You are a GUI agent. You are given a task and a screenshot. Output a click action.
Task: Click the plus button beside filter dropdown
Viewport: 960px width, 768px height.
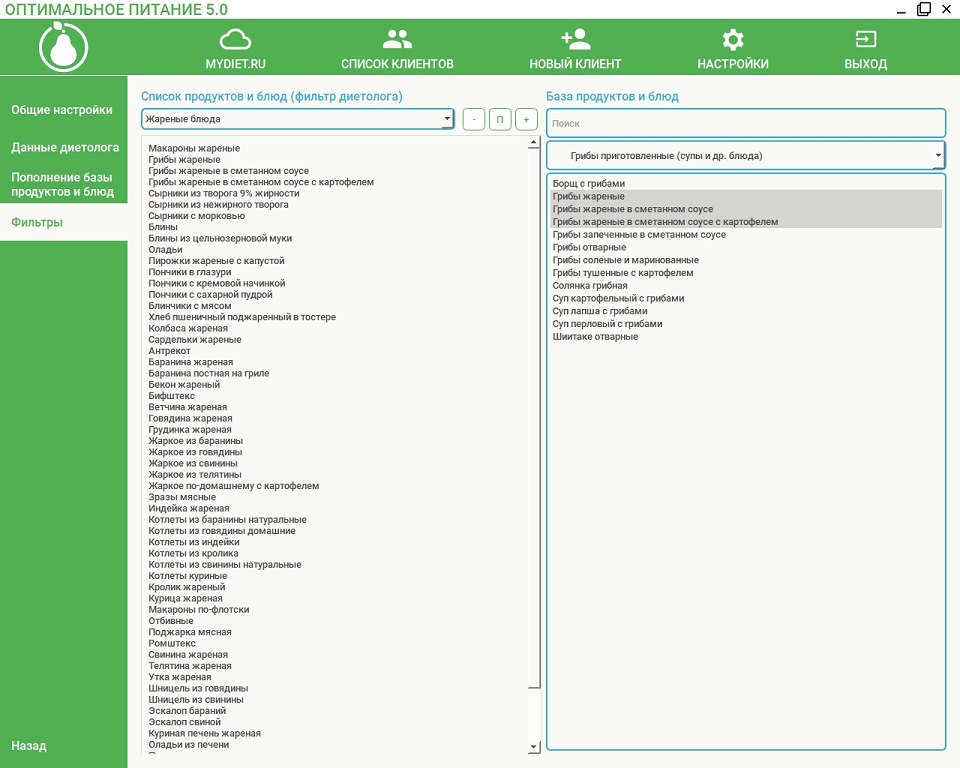click(526, 119)
